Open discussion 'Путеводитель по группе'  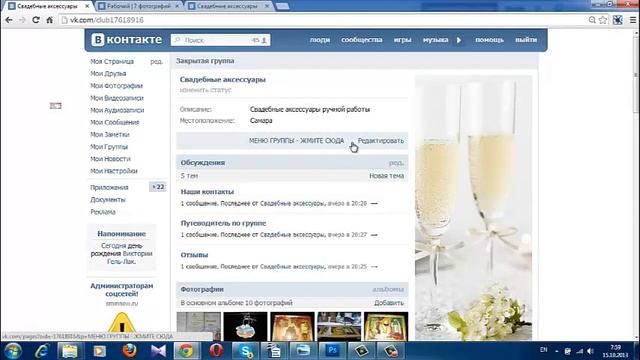pos(223,223)
